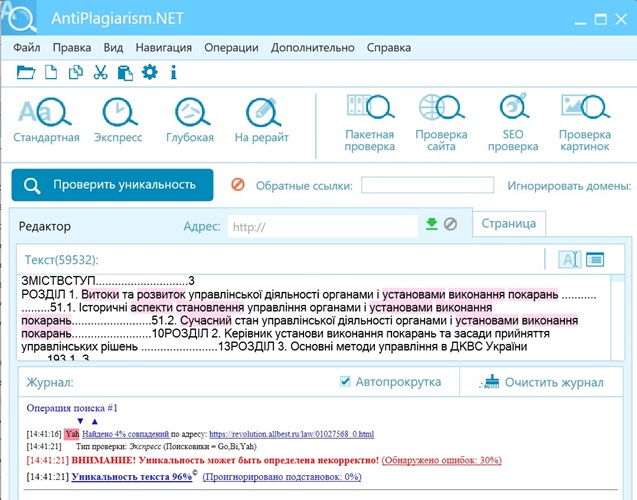Click the ВНИМАНИЕ warning message

225,460
